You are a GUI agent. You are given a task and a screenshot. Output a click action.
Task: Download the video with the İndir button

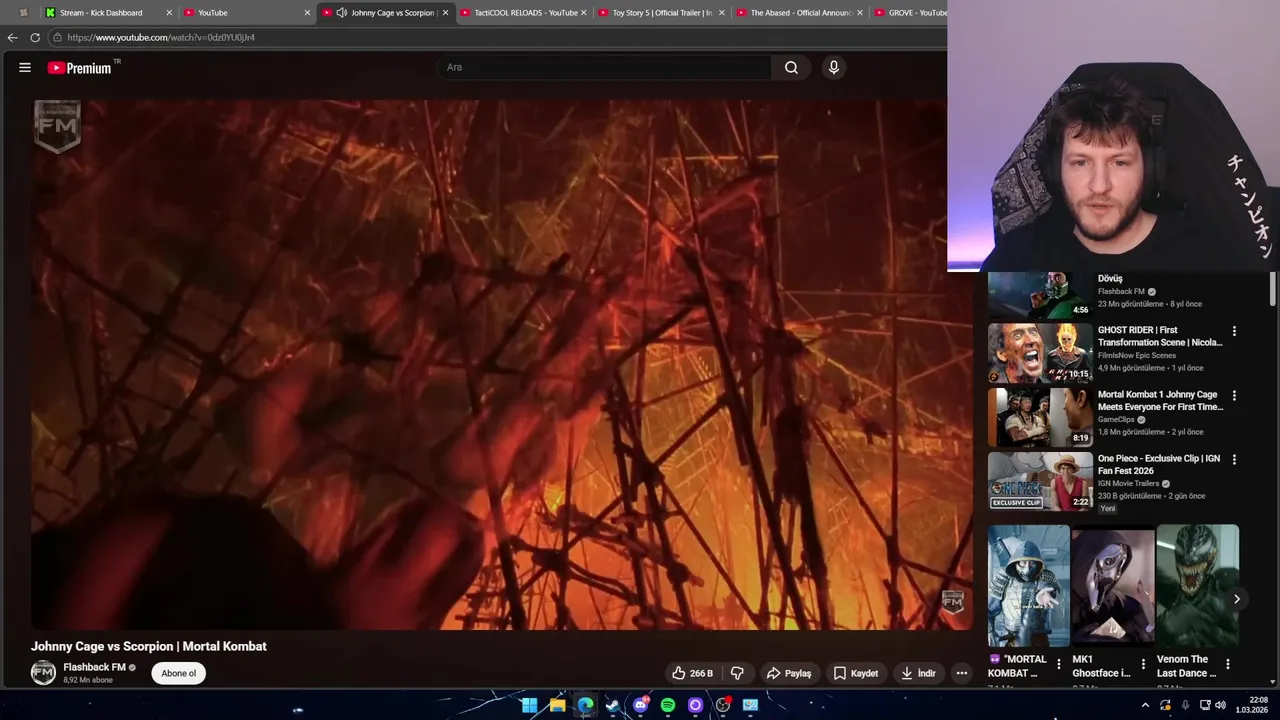(918, 673)
